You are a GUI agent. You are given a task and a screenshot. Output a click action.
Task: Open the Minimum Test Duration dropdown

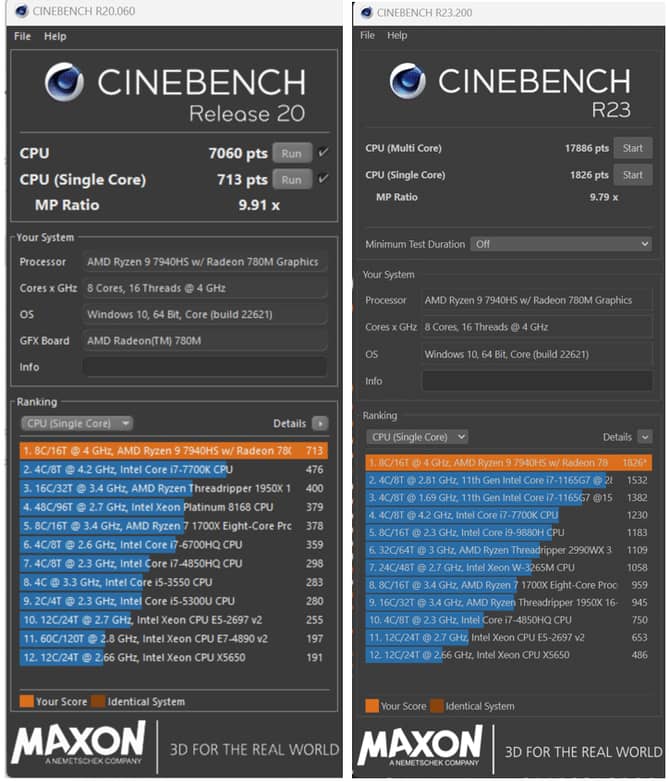[x=561, y=244]
